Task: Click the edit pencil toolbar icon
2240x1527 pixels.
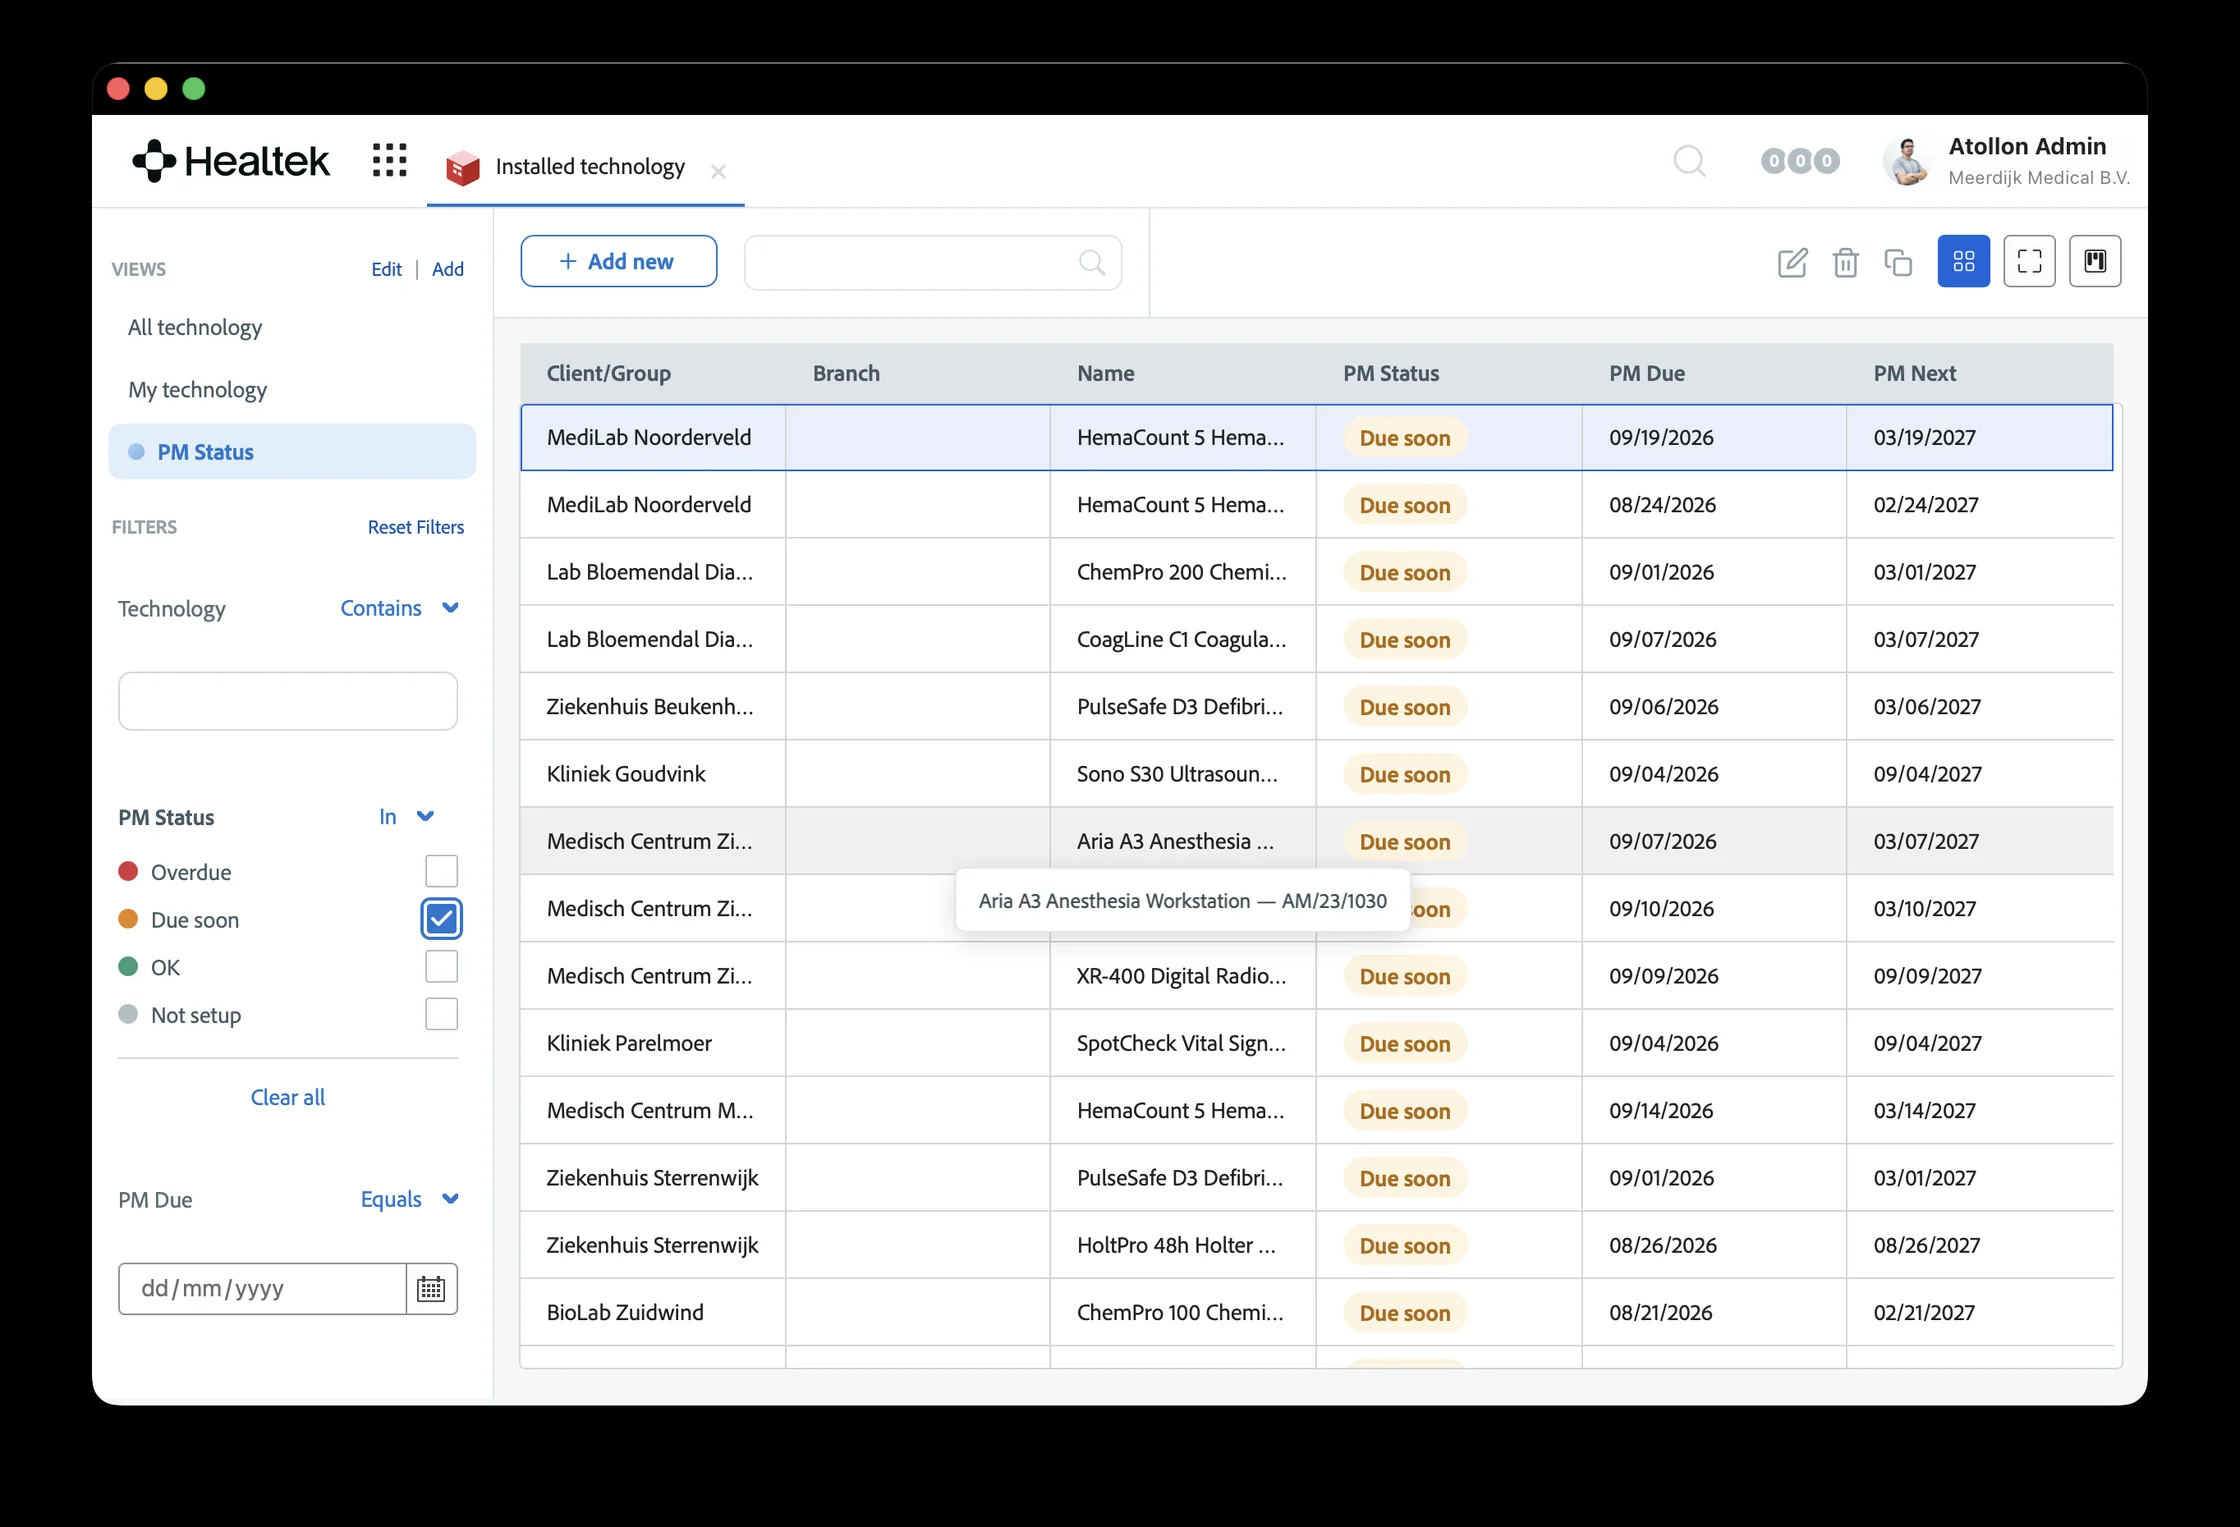Action: click(1792, 262)
